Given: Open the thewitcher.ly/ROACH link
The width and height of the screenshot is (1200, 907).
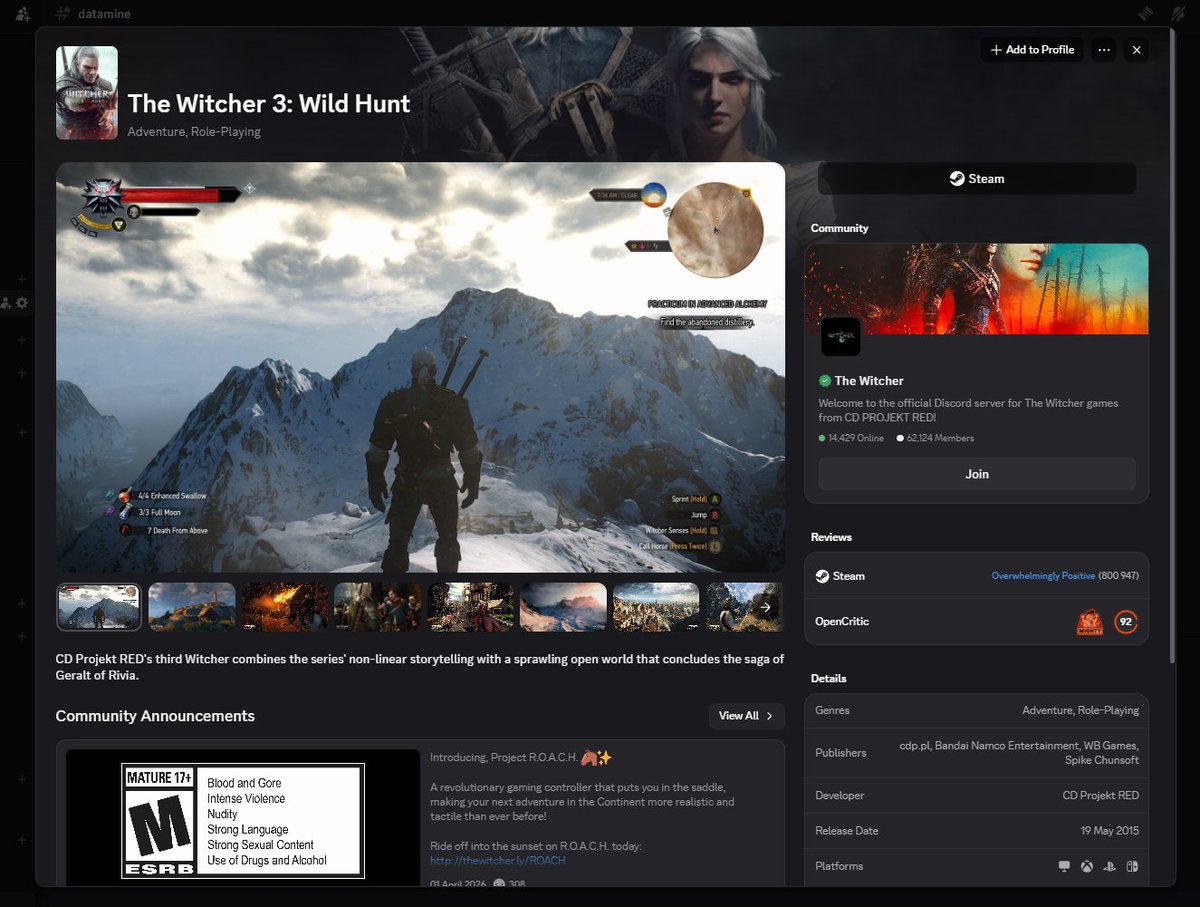Looking at the screenshot, I should tap(496, 860).
